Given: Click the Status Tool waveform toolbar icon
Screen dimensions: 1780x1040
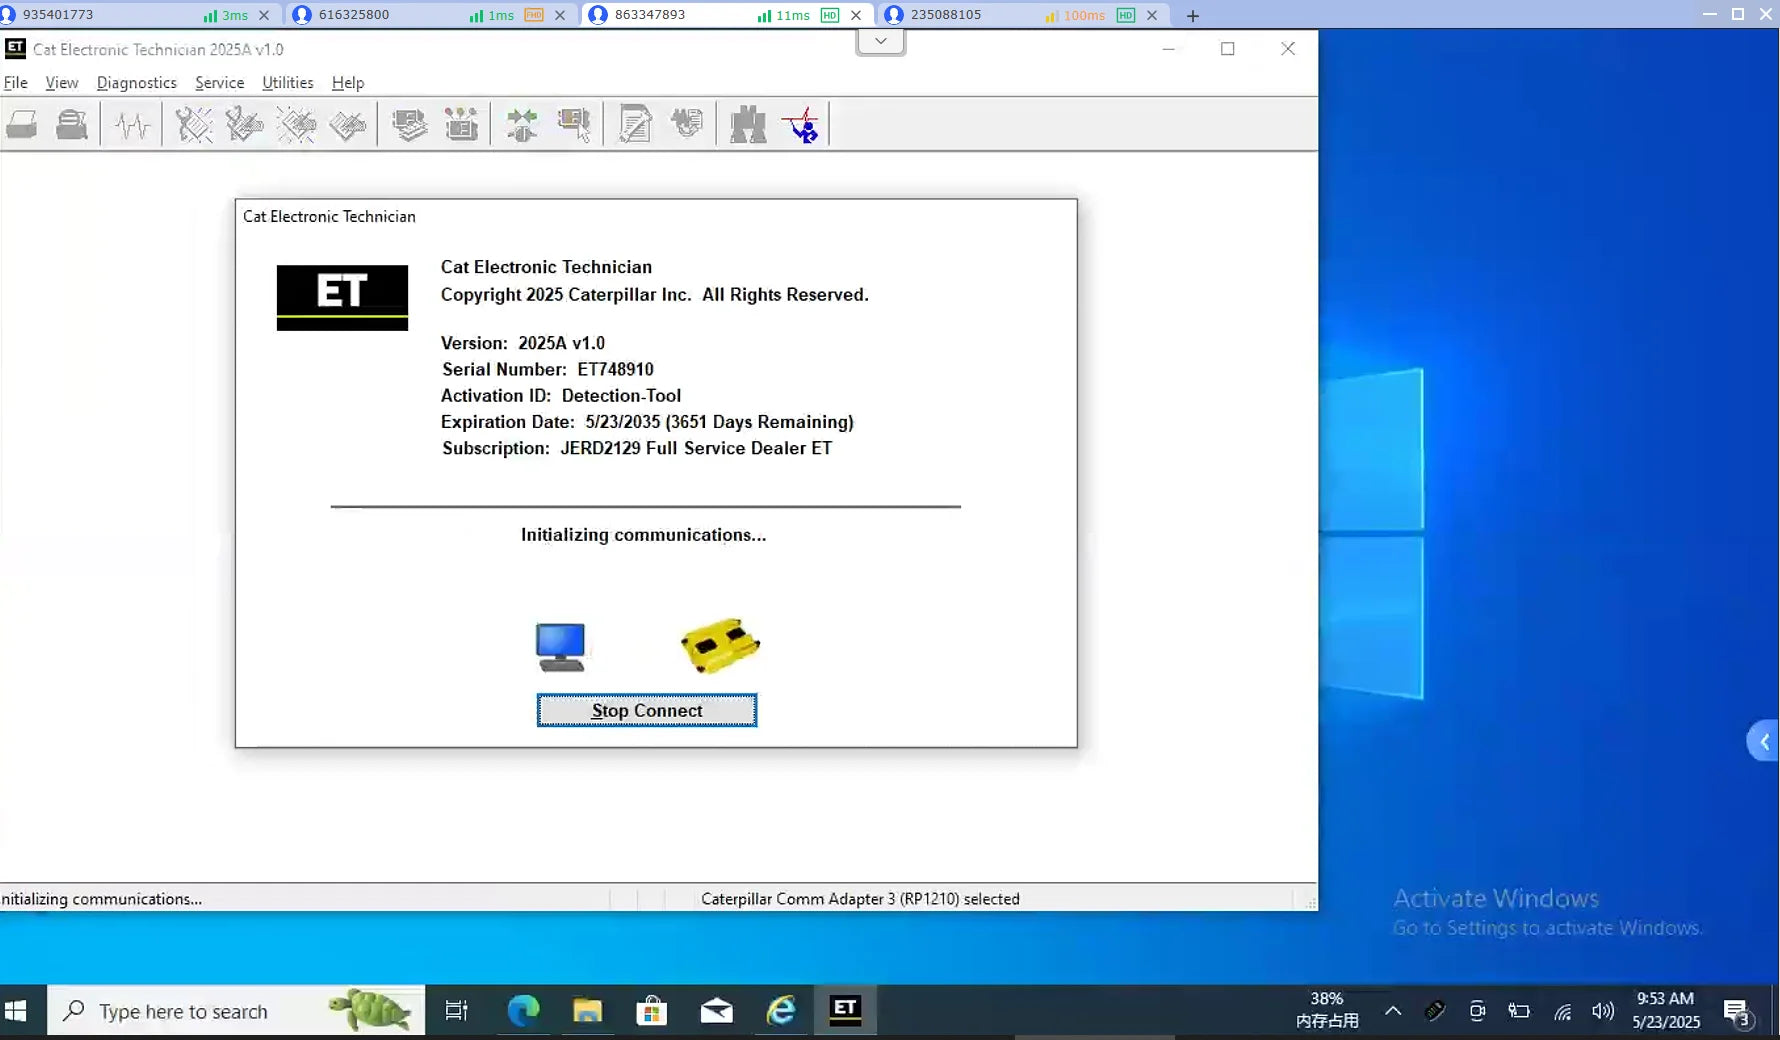Looking at the screenshot, I should (132, 125).
